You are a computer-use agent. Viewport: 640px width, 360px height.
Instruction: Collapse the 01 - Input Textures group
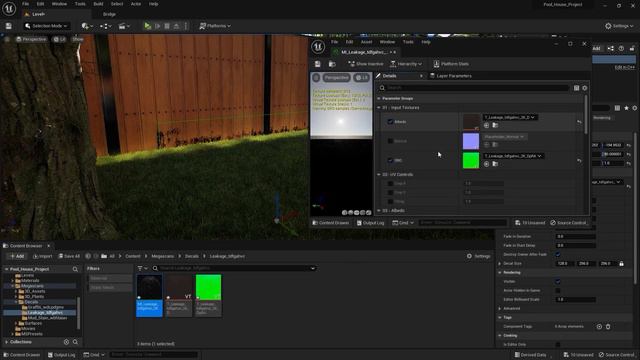click(379, 108)
